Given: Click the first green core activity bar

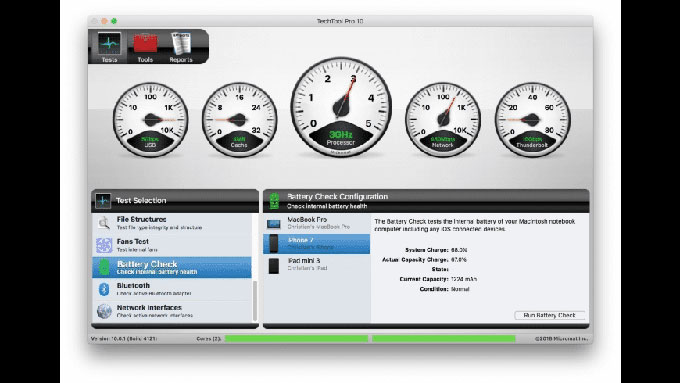Looking at the screenshot, I should [296, 338].
